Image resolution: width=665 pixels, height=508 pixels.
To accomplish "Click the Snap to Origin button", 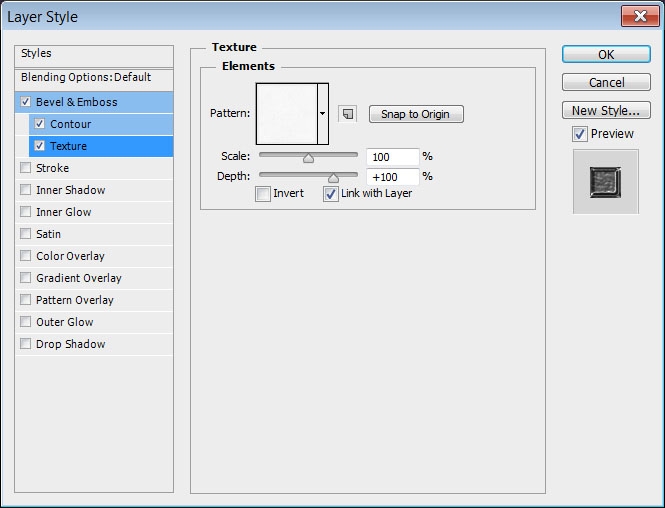I will coord(416,114).
